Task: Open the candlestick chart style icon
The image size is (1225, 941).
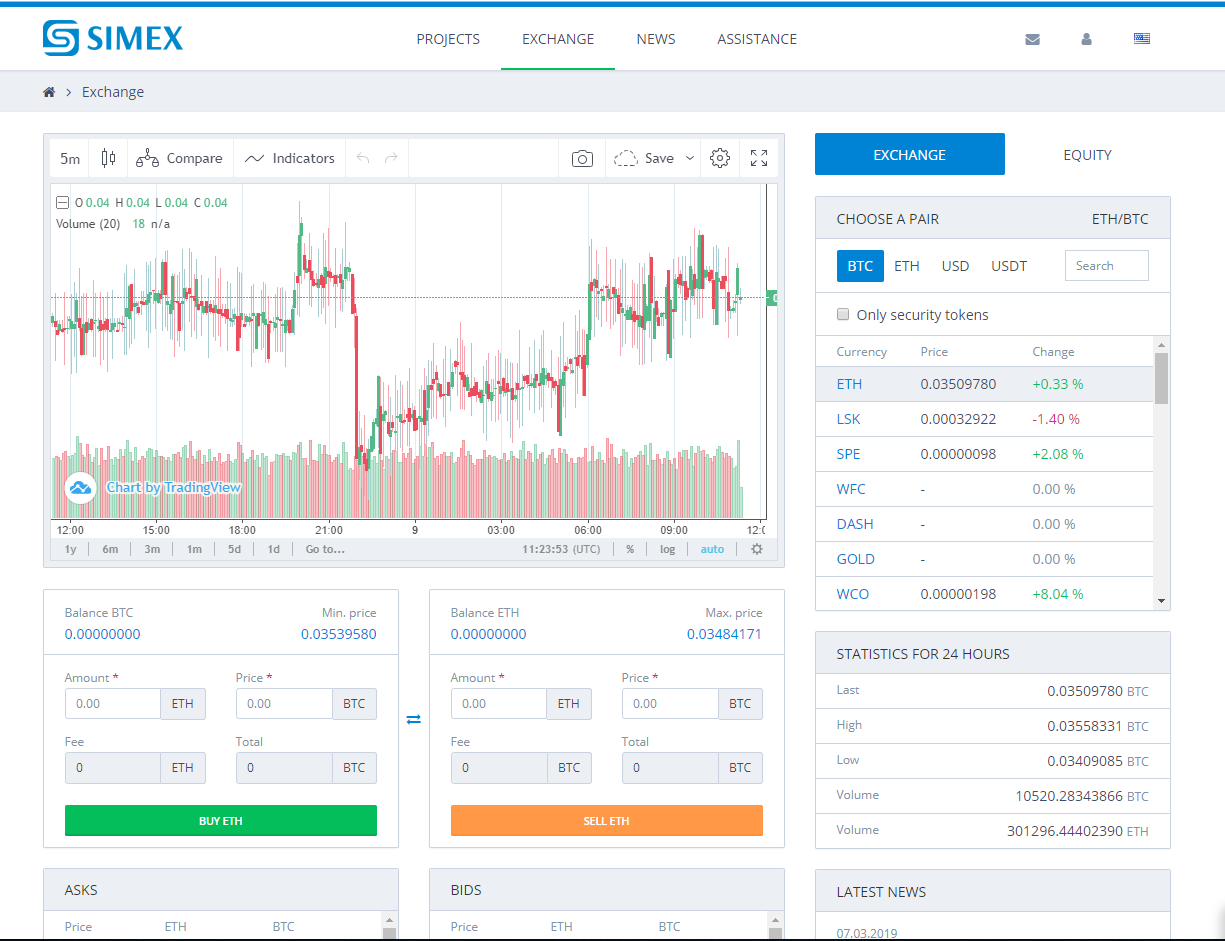Action: pos(108,158)
